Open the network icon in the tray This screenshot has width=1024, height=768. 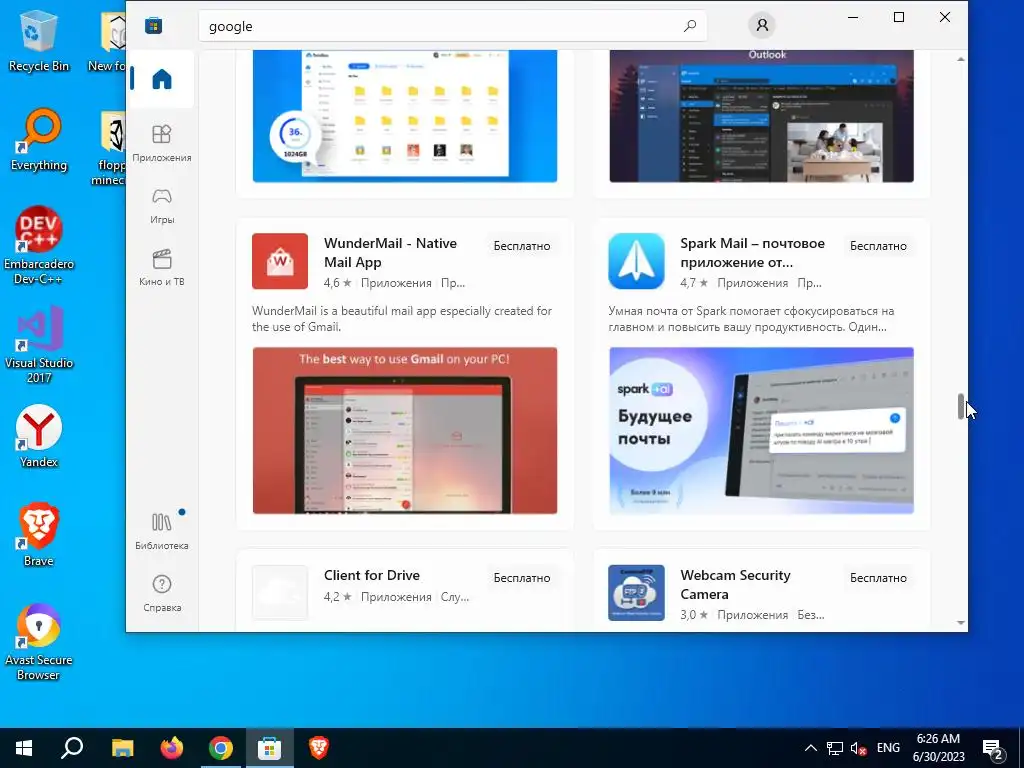point(835,748)
